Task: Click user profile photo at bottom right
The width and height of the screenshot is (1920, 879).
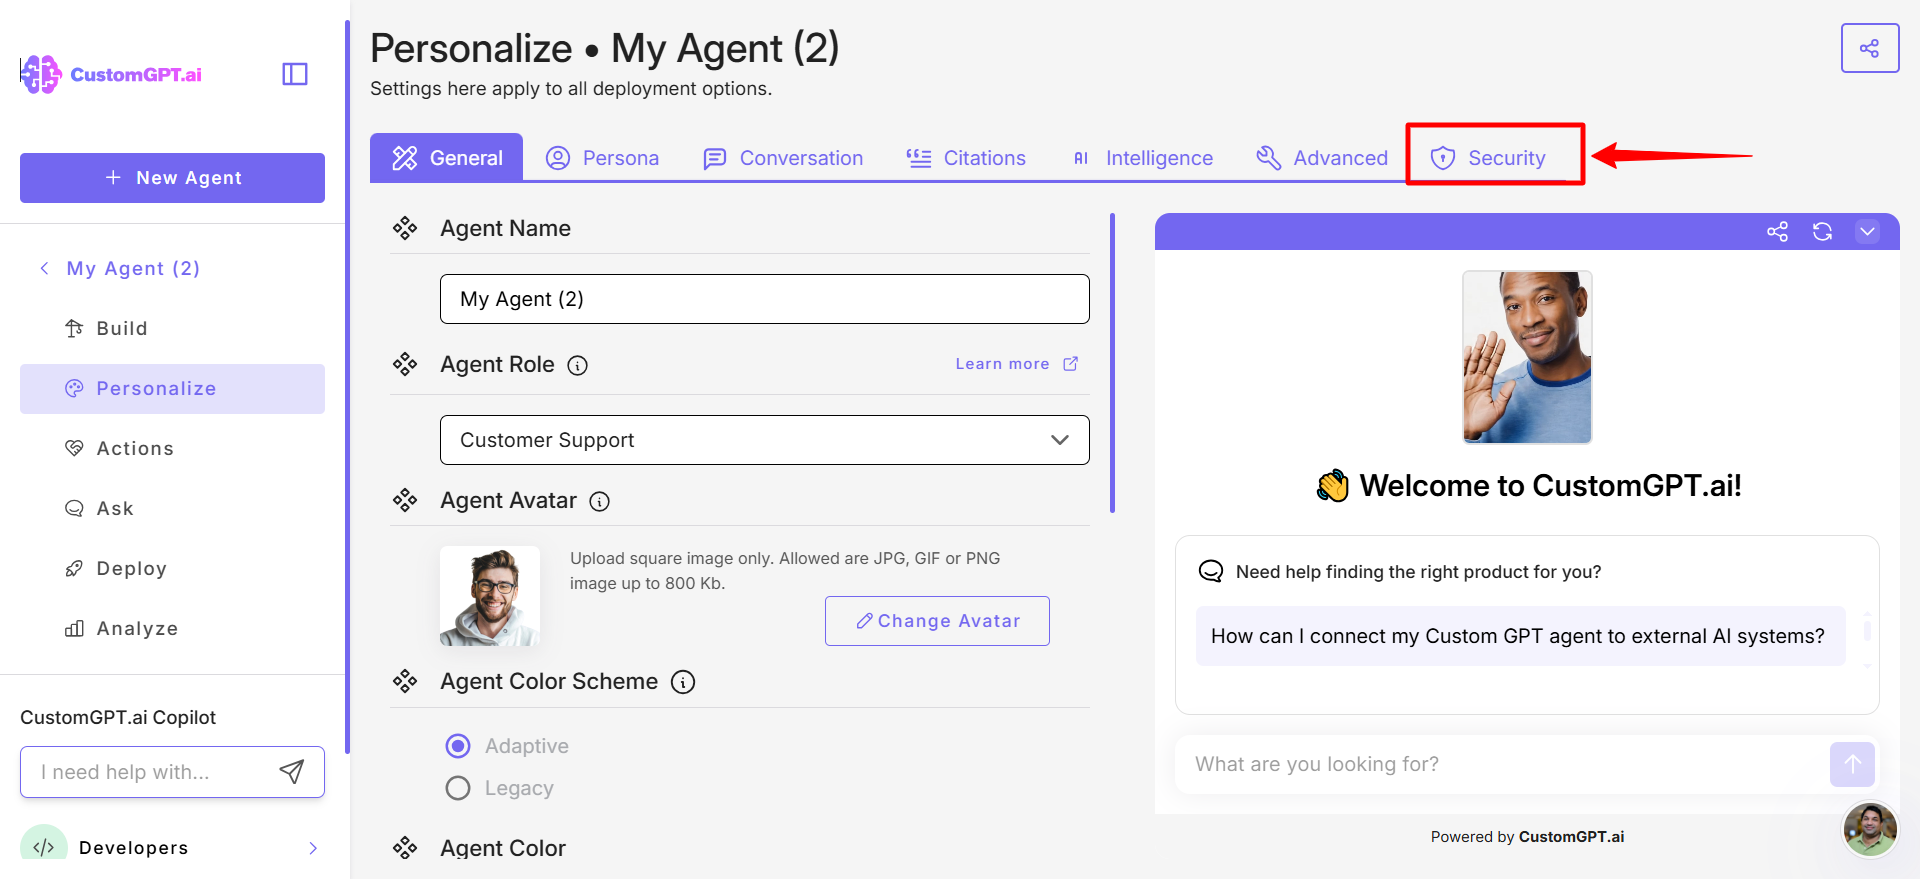Action: point(1870,829)
